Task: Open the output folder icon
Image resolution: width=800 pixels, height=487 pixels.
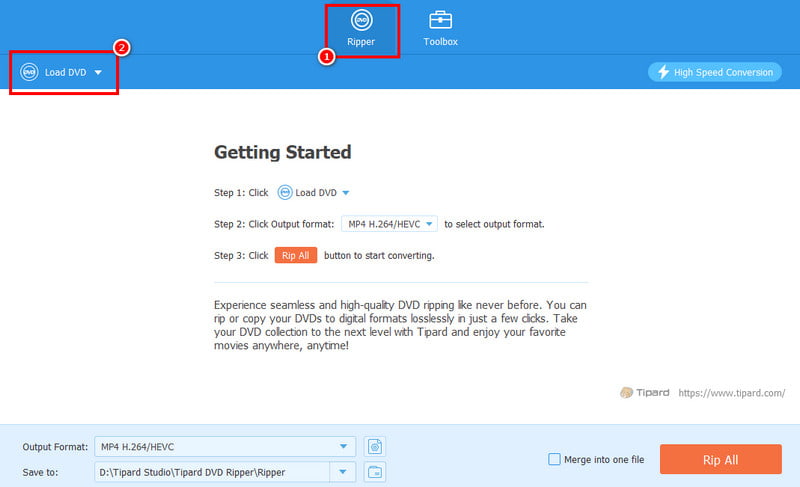Action: point(375,472)
